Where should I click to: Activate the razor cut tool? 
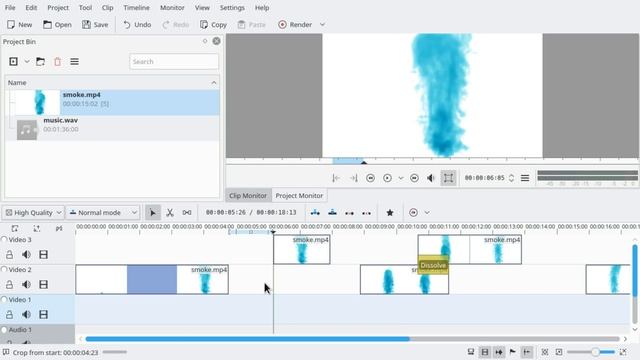click(170, 213)
